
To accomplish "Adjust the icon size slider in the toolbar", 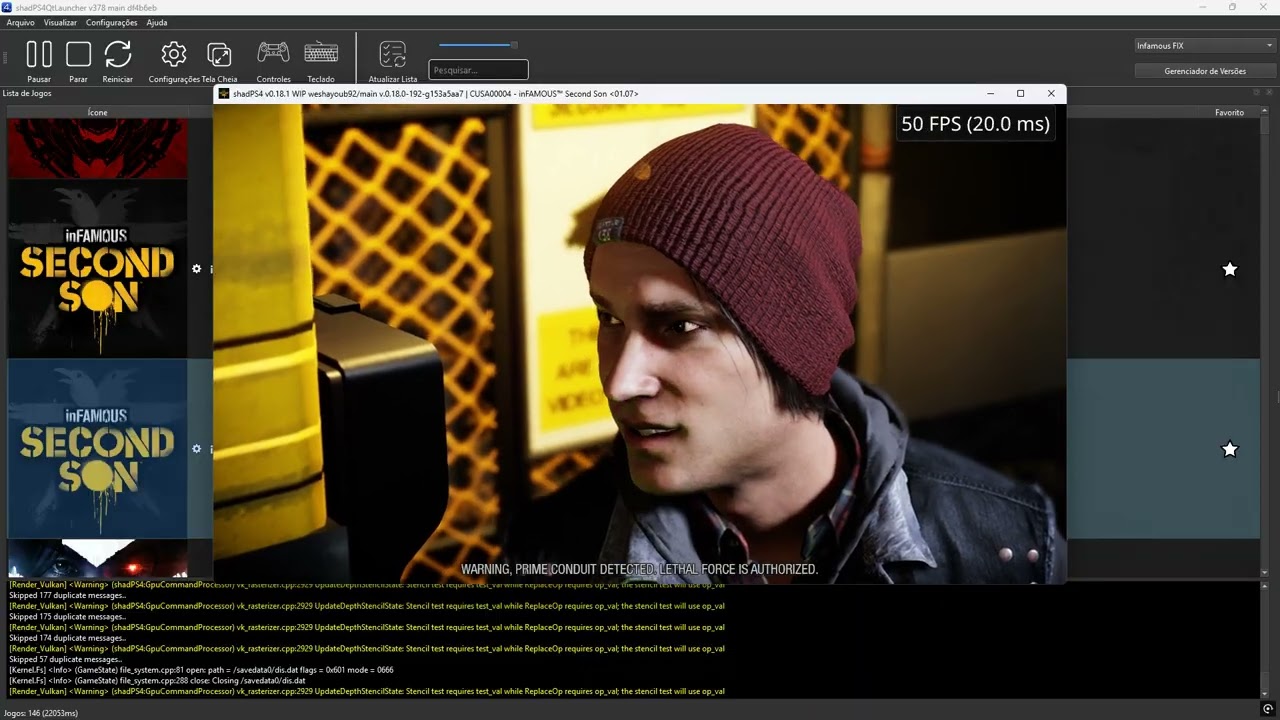I will pos(478,45).
